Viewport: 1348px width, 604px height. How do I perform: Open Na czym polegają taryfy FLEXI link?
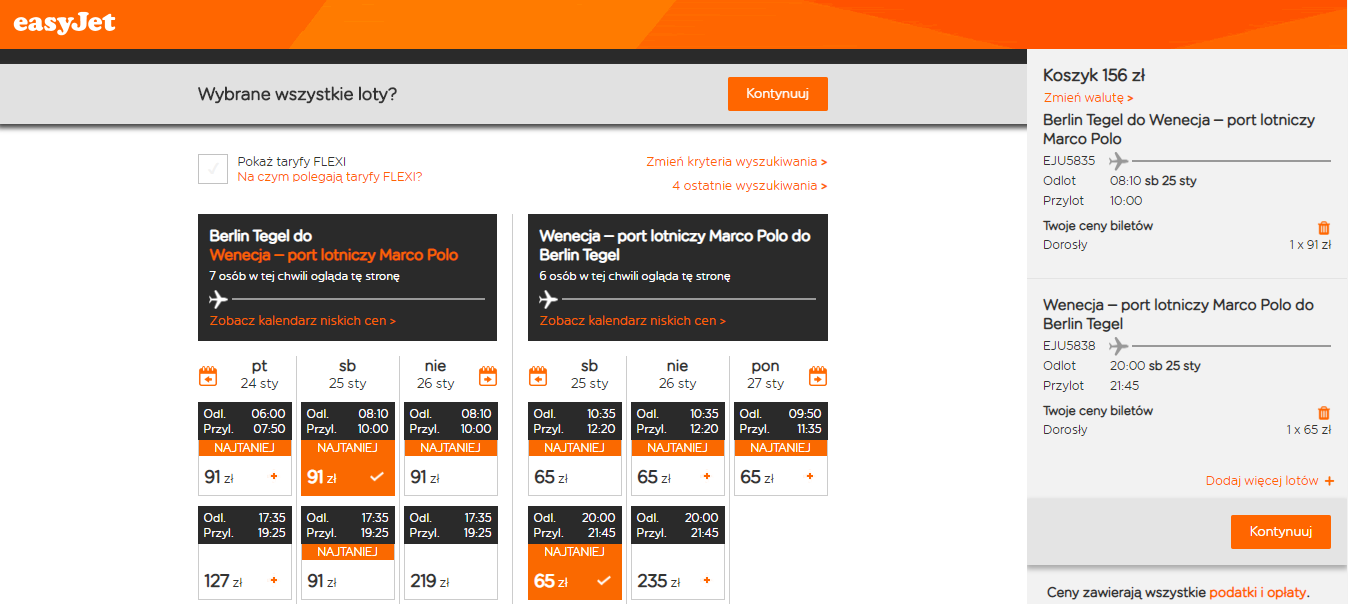click(330, 177)
